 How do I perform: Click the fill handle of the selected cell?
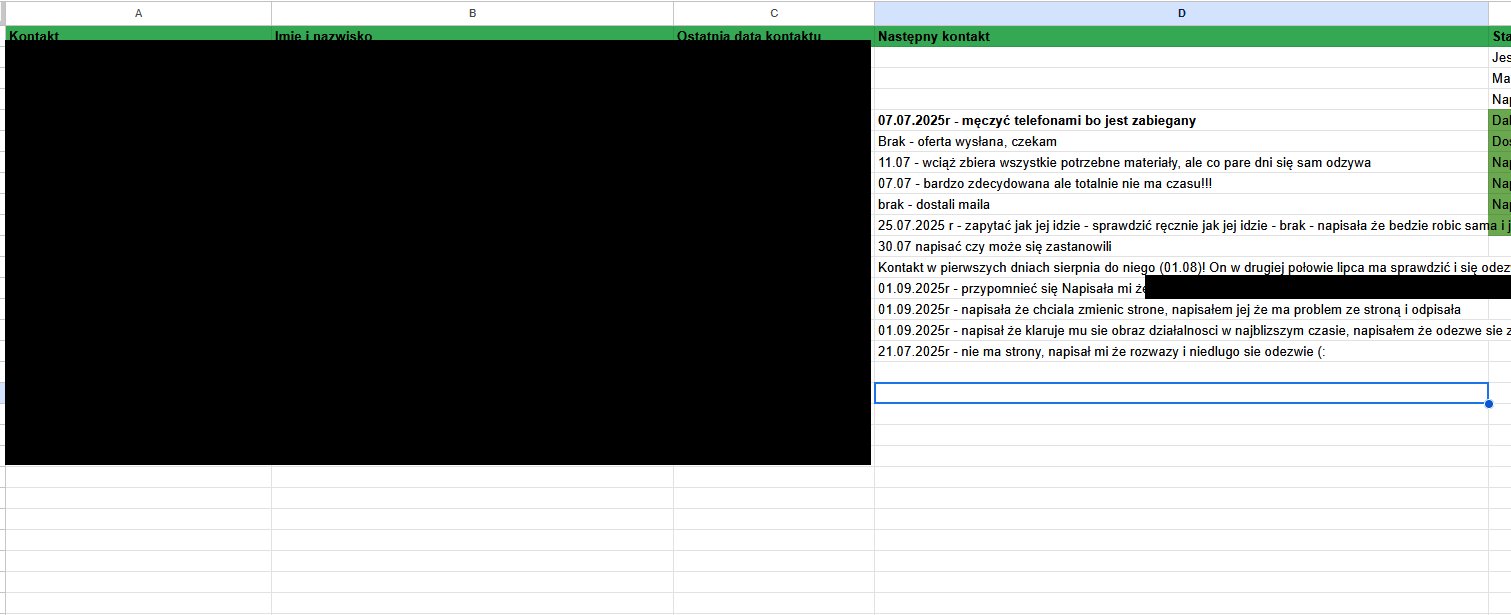coord(1489,404)
